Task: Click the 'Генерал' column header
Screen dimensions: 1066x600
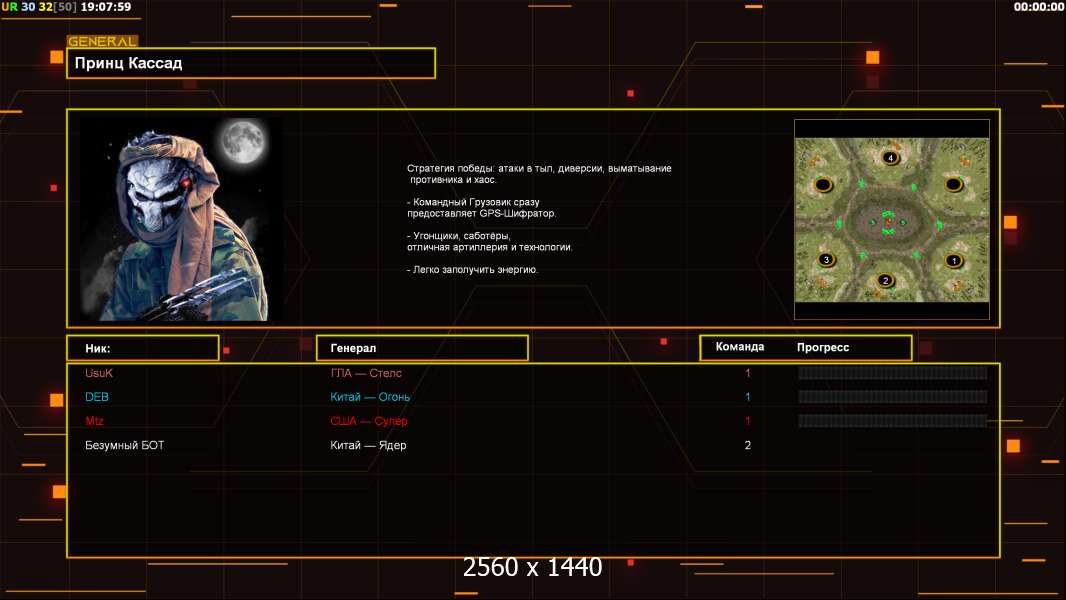Action: pyautogui.click(x=422, y=348)
